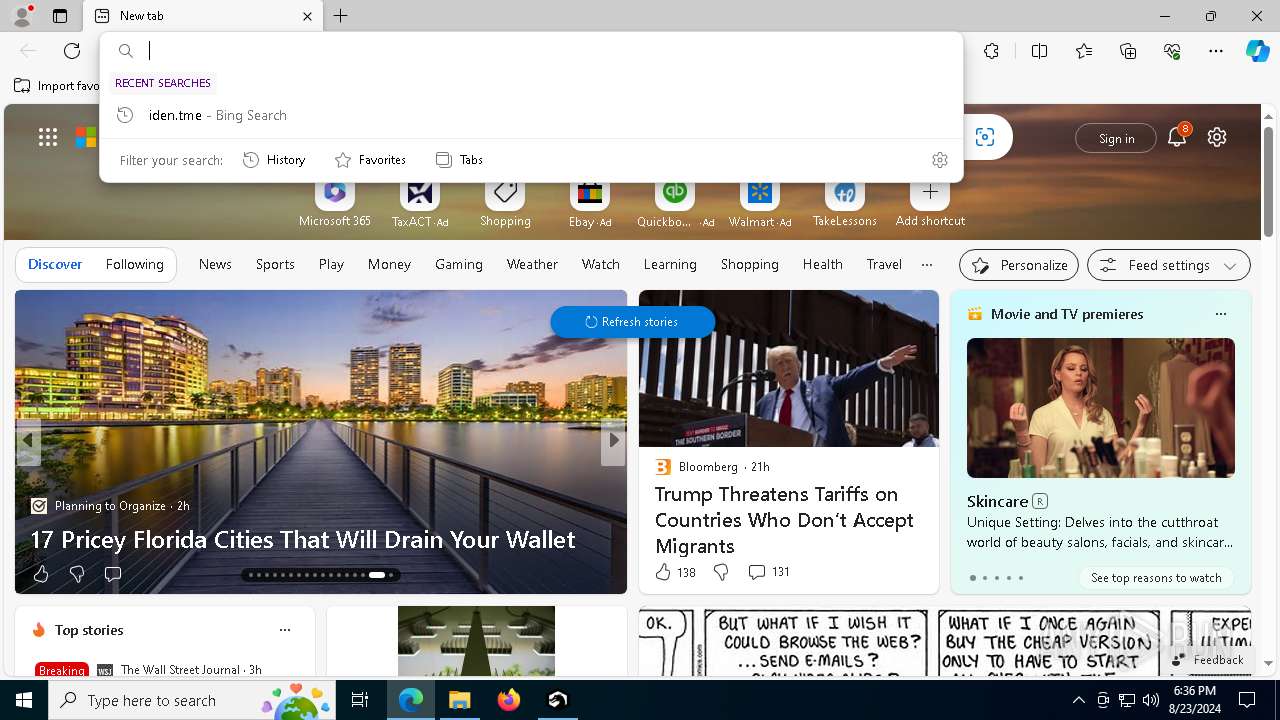Image resolution: width=1280 pixels, height=720 pixels.
Task: Like the Trump Tariffs story
Action: coord(675,572)
